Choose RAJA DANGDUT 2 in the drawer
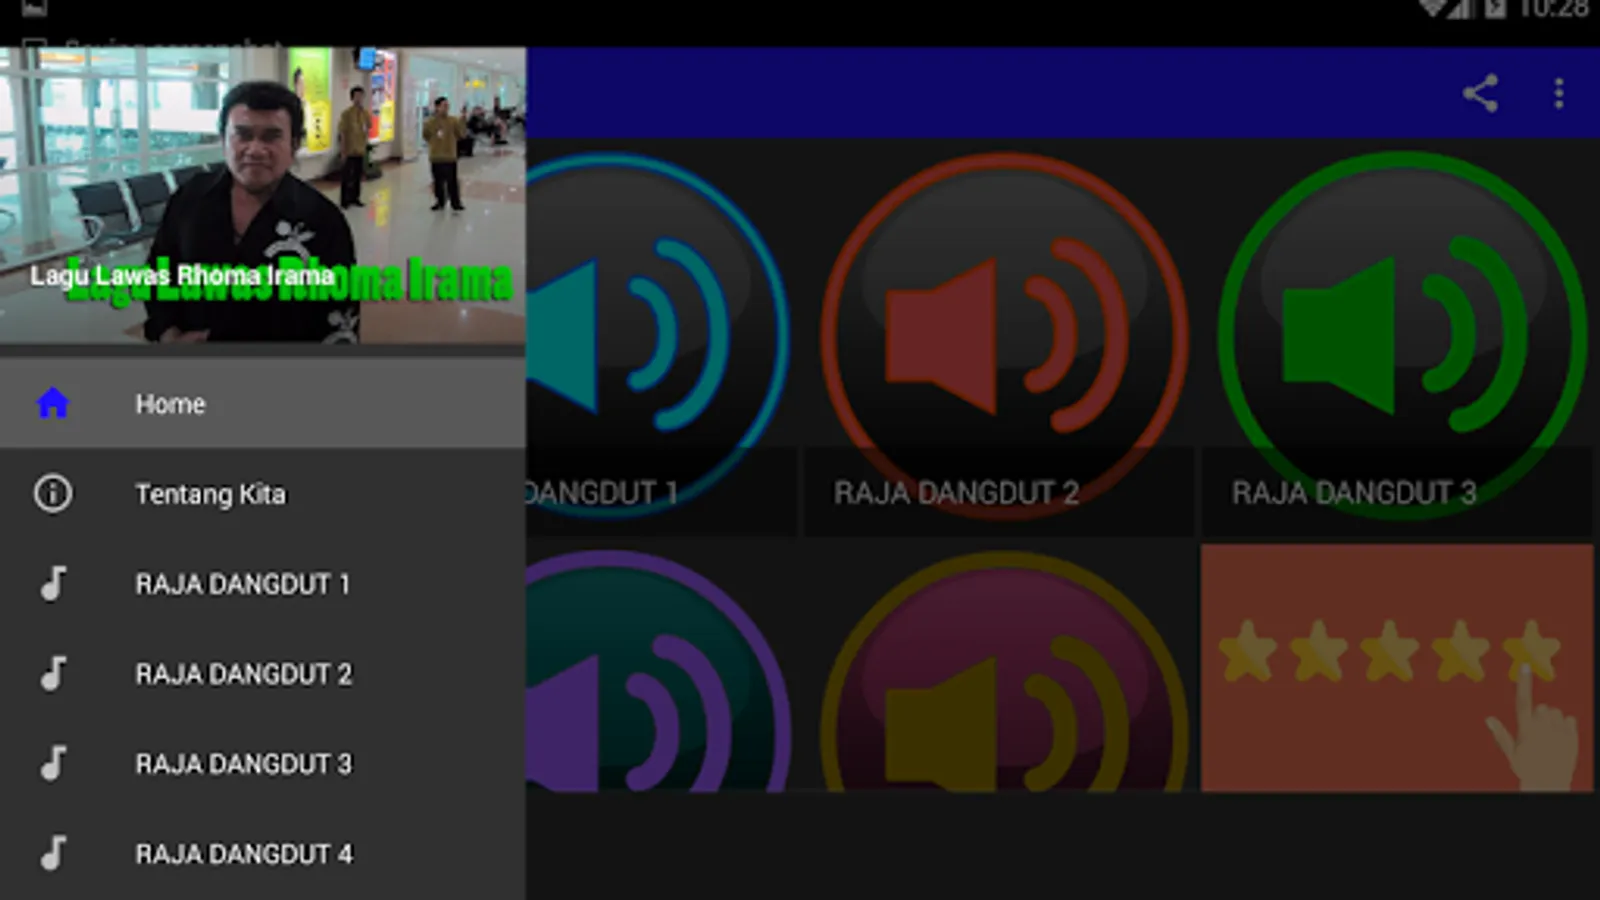The width and height of the screenshot is (1600, 900). pos(263,673)
